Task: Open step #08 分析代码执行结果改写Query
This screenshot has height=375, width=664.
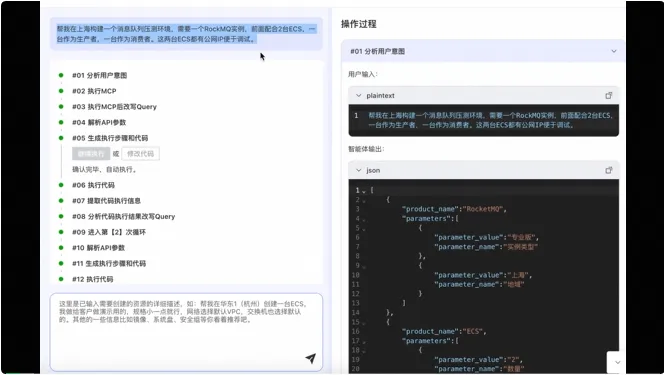Action: pyautogui.click(x=123, y=216)
